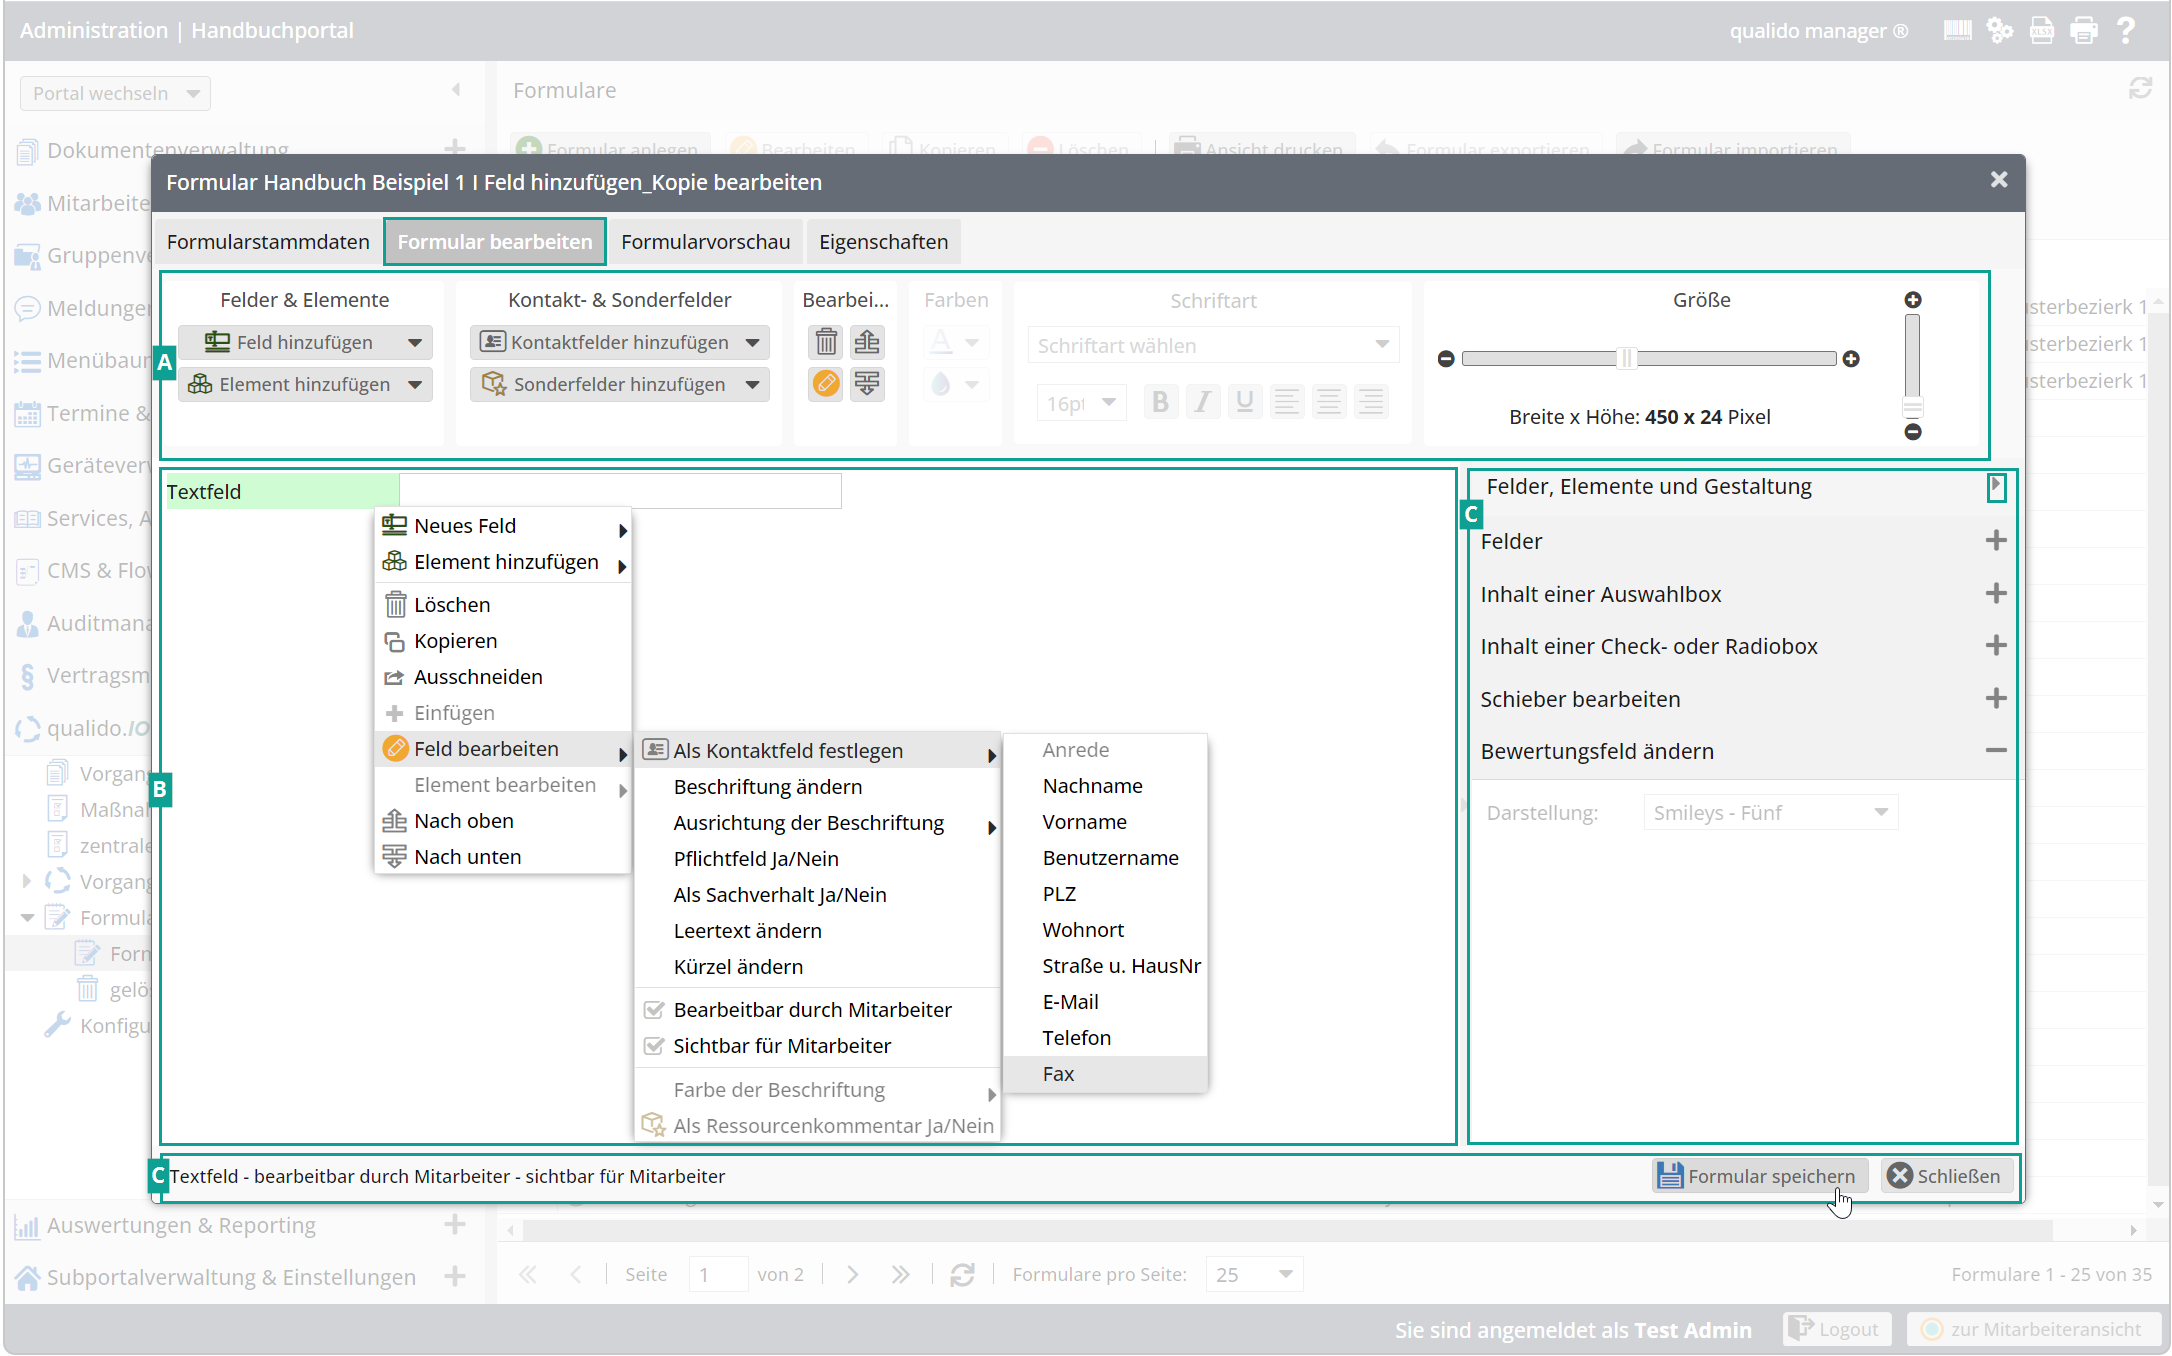Click the height minus icon below vertical slider
The height and width of the screenshot is (1356, 2172).
pos(1913,432)
